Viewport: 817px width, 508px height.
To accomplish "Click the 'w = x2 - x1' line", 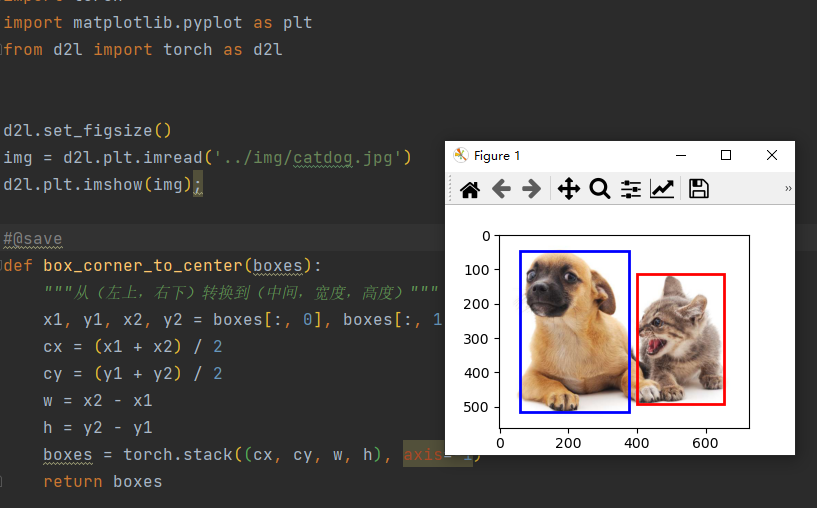I will coord(98,401).
